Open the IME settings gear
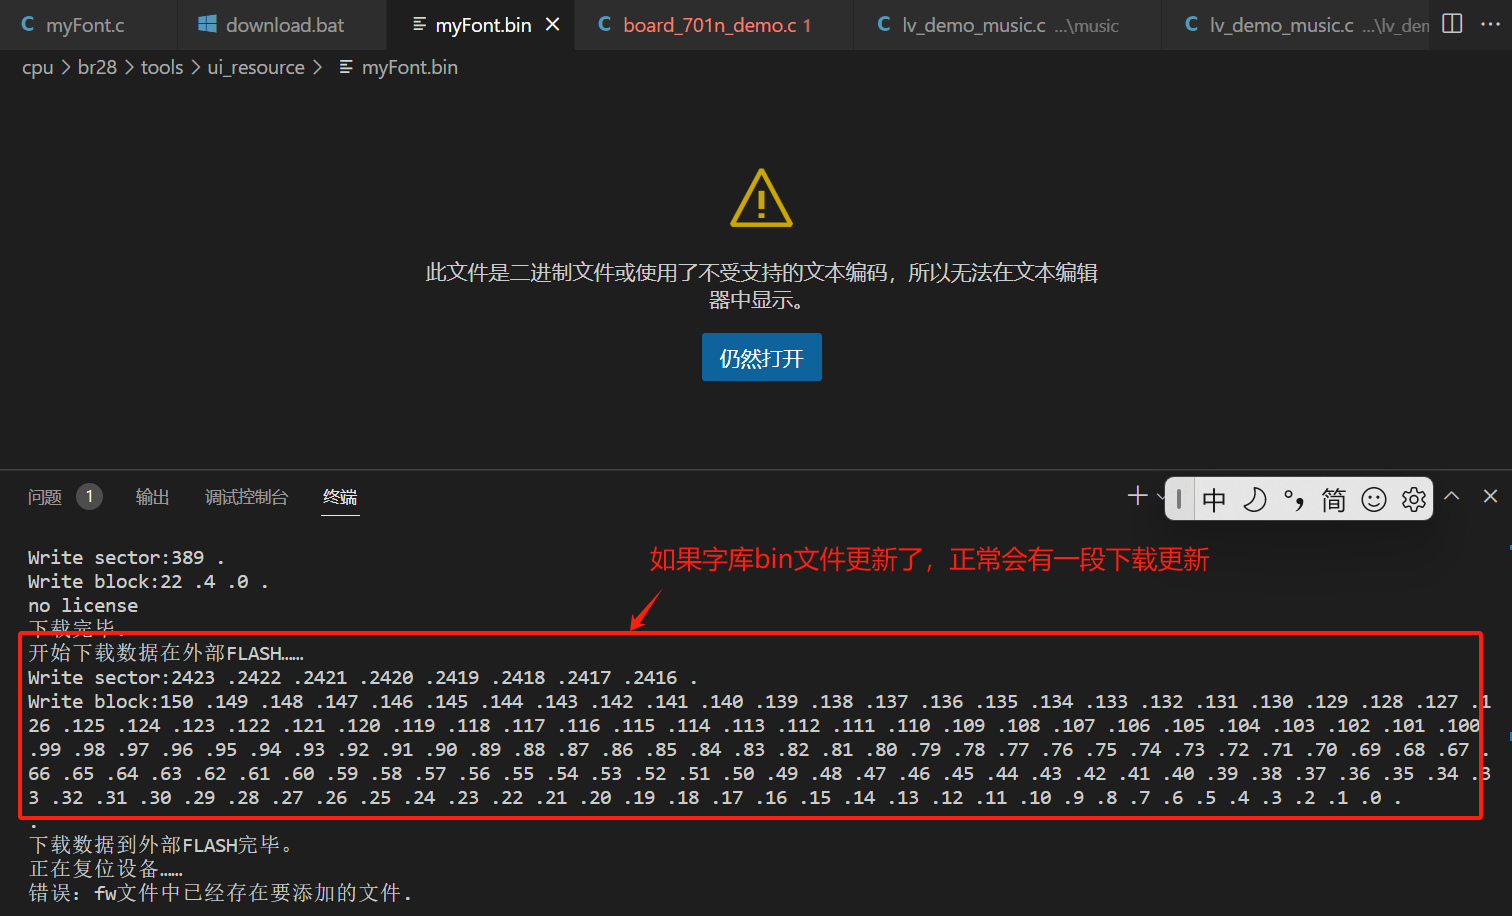Image resolution: width=1512 pixels, height=916 pixels. (1414, 499)
